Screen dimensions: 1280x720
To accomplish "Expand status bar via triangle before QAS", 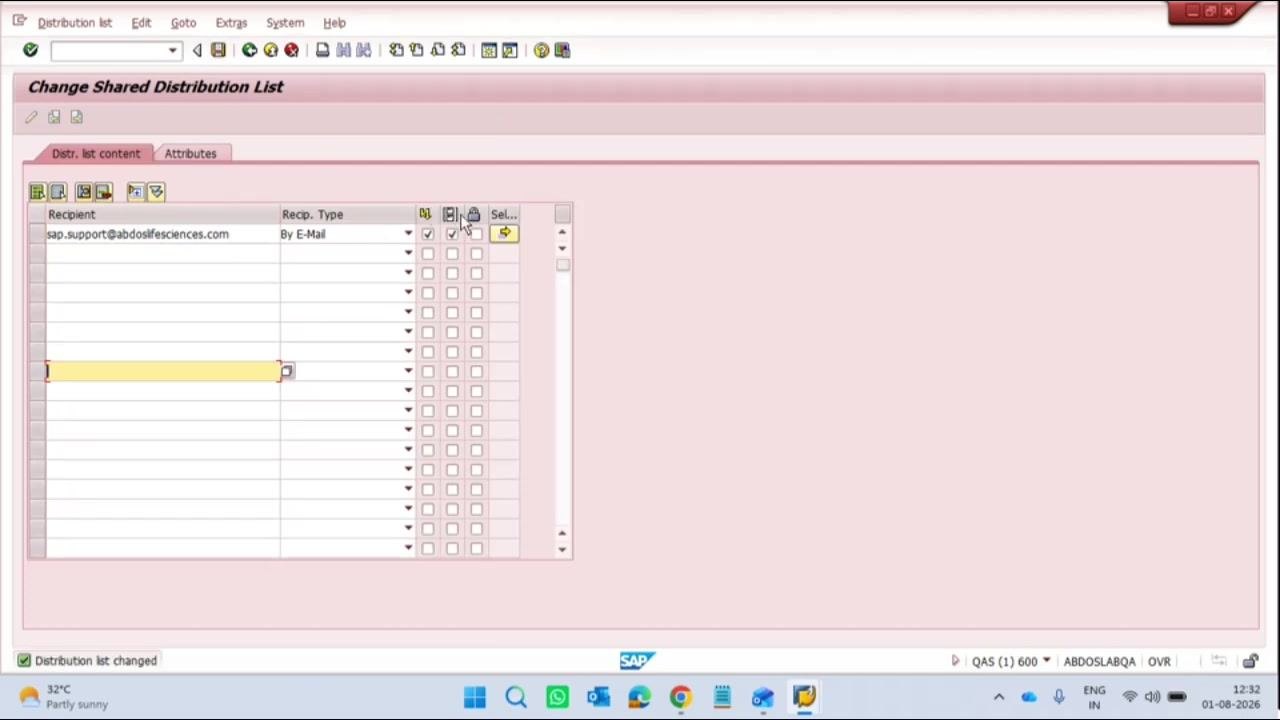I will (955, 661).
